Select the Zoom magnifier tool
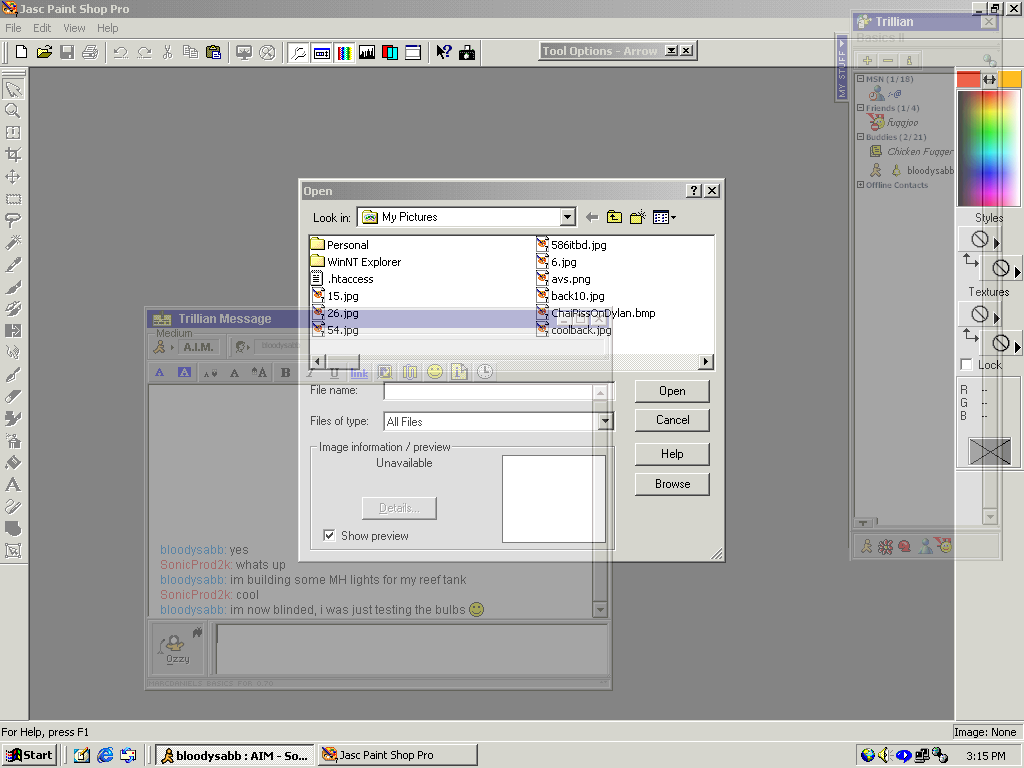The height and width of the screenshot is (768, 1024). point(13,111)
